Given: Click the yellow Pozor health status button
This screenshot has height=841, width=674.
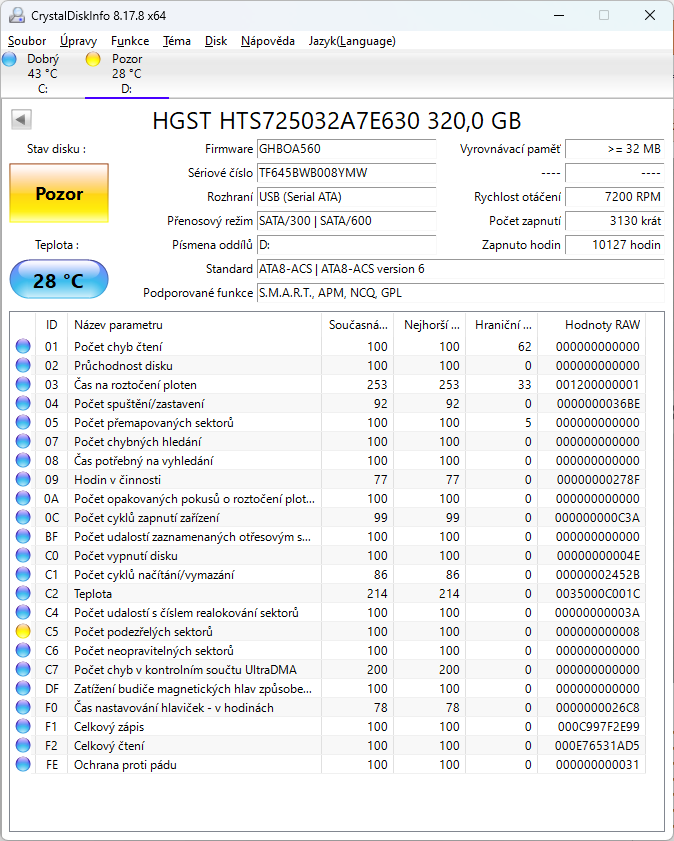Looking at the screenshot, I should [59, 193].
